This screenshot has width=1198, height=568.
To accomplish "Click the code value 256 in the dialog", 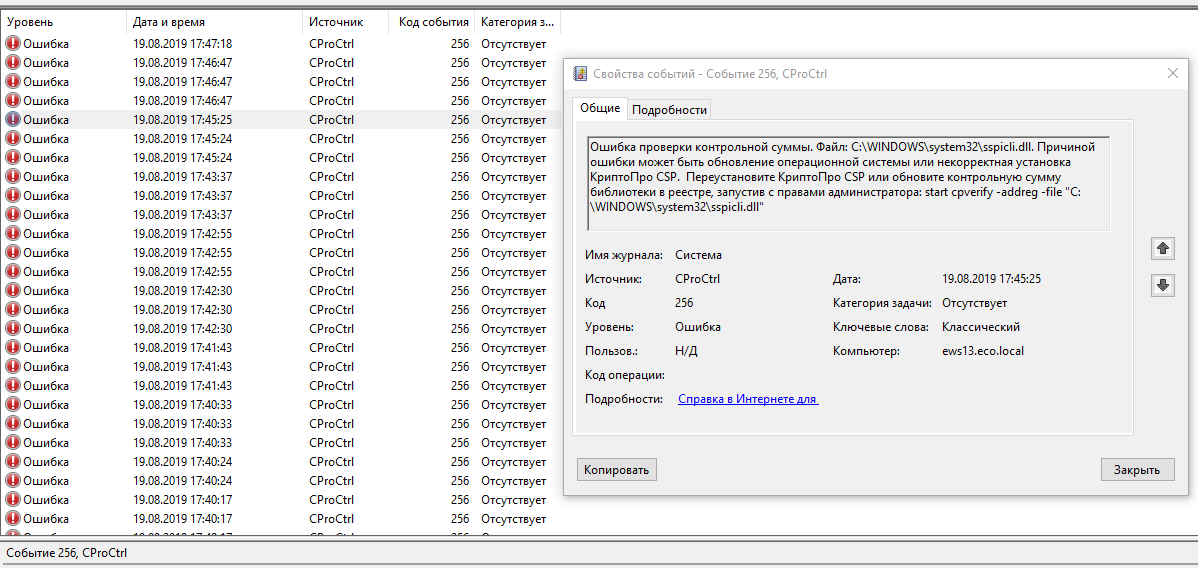I will (685, 303).
